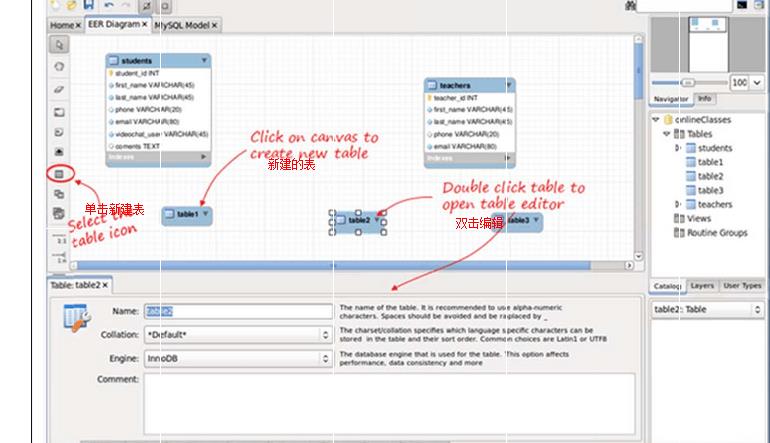Click the new table tool icon
The height and width of the screenshot is (443, 770).
tap(59, 174)
